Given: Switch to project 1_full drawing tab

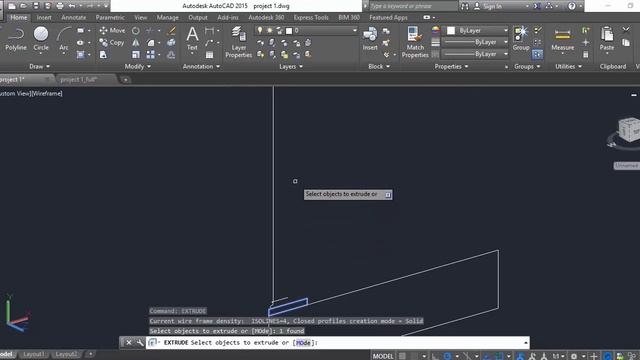Looking at the screenshot, I should 78,80.
